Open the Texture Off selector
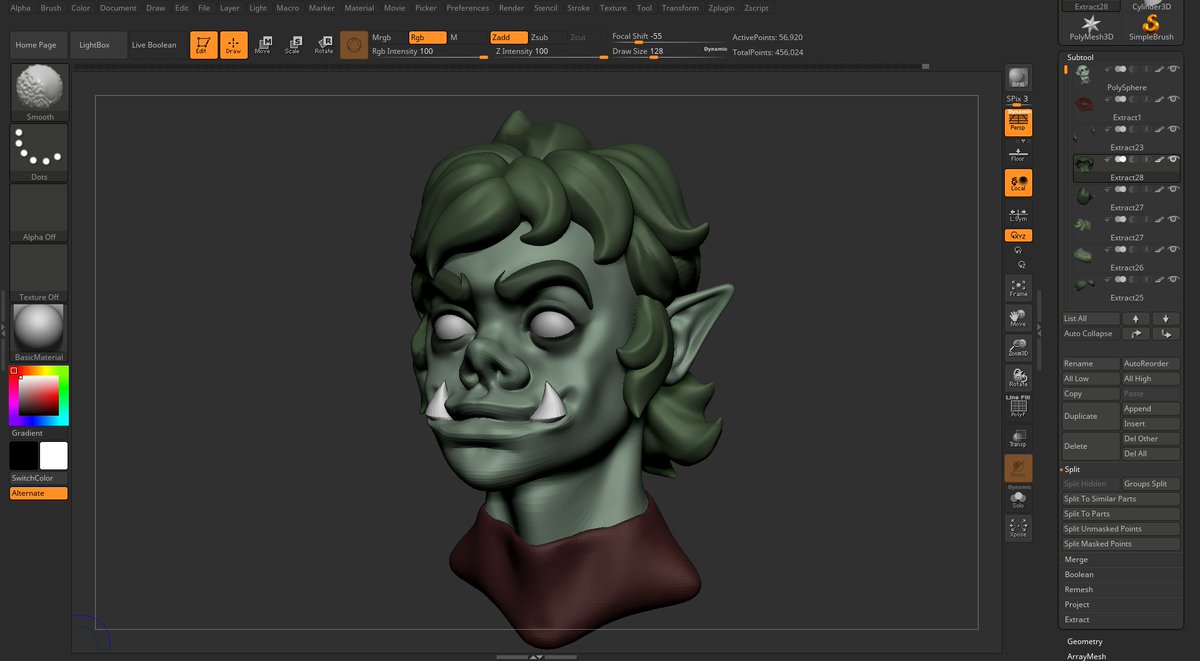Screen dimensions: 1200x661 (x=39, y=273)
